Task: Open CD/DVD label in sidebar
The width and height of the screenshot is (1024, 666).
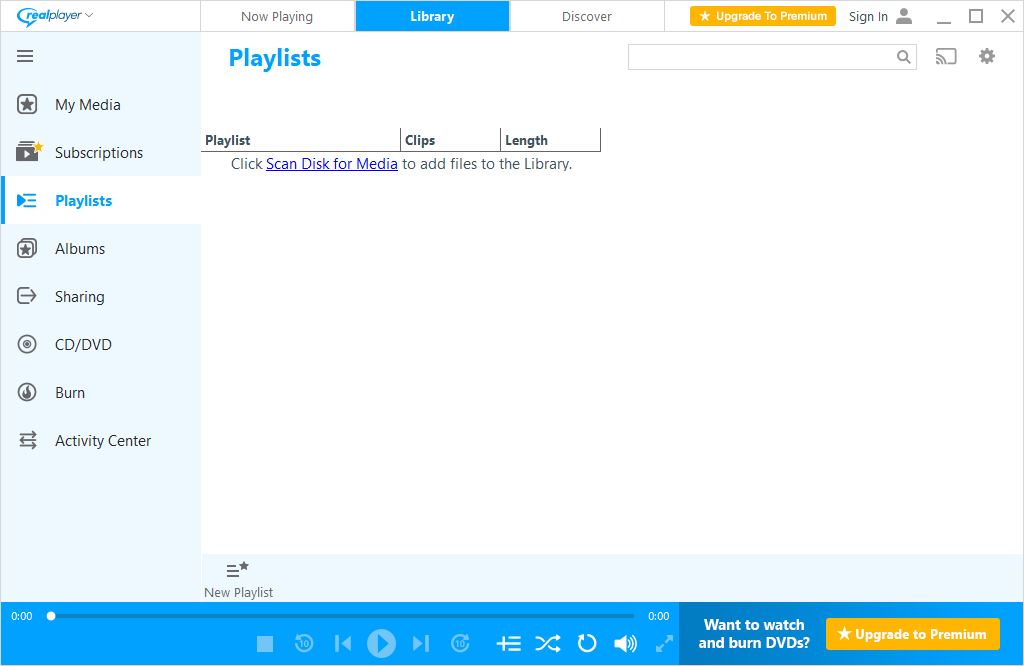Action: click(x=83, y=344)
